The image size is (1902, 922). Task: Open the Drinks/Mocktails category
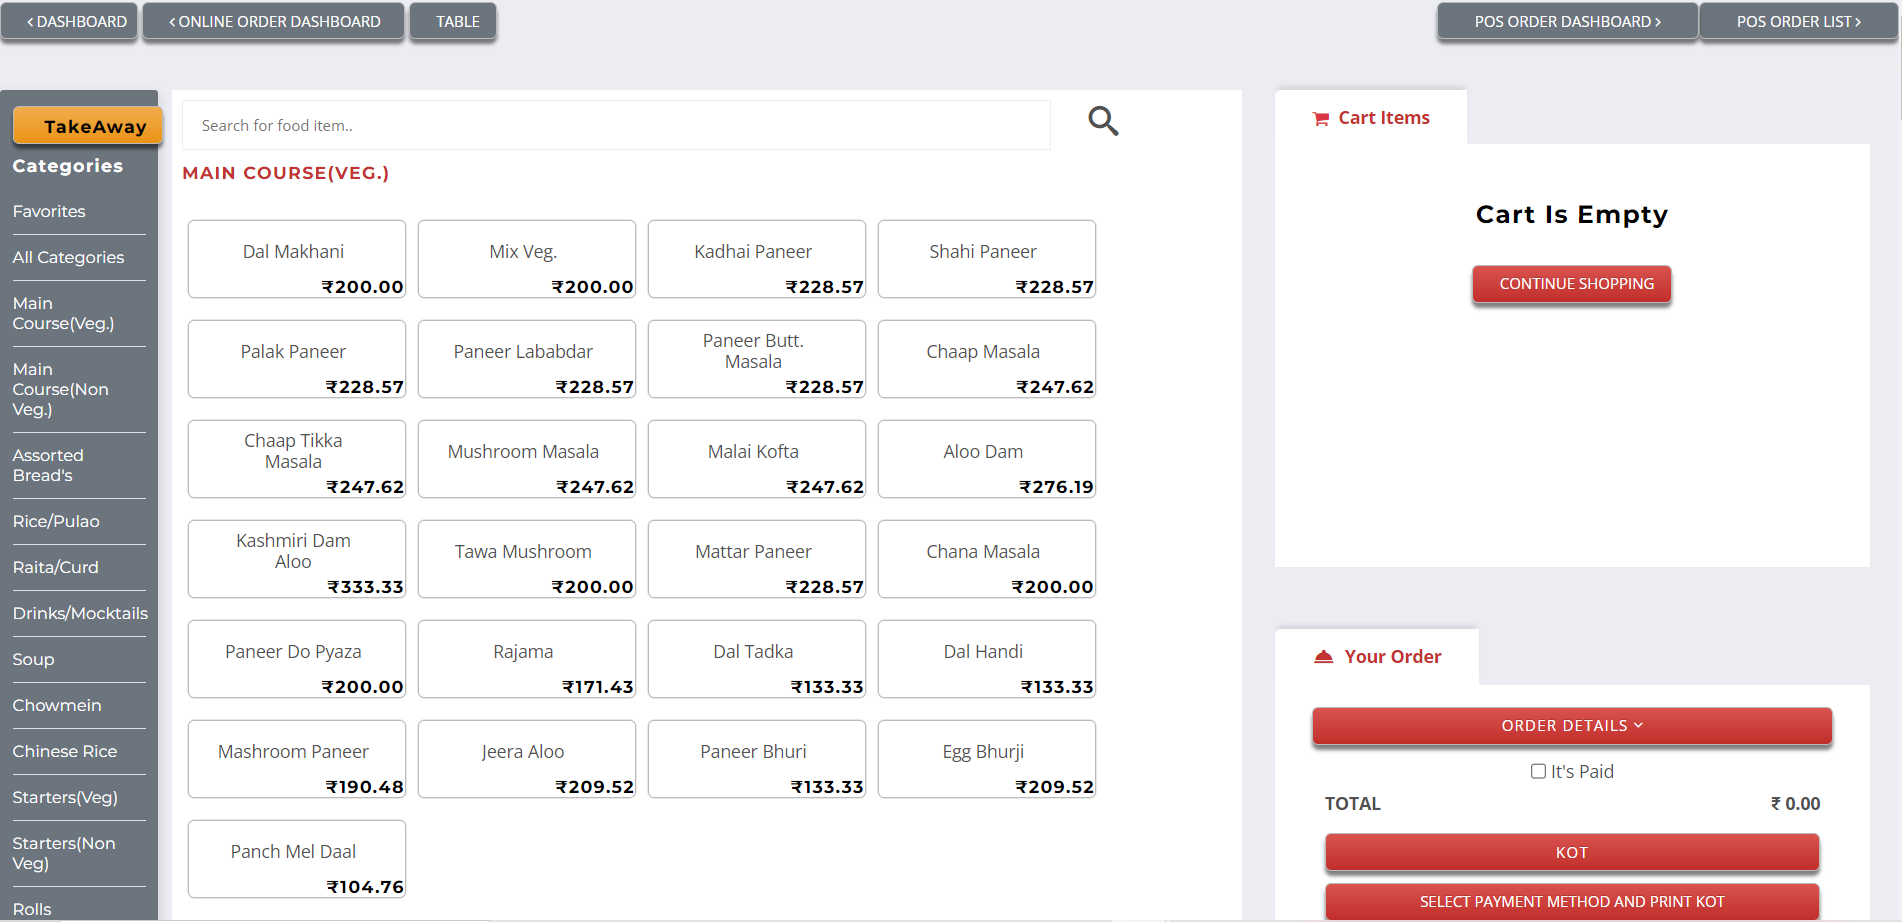tap(79, 613)
